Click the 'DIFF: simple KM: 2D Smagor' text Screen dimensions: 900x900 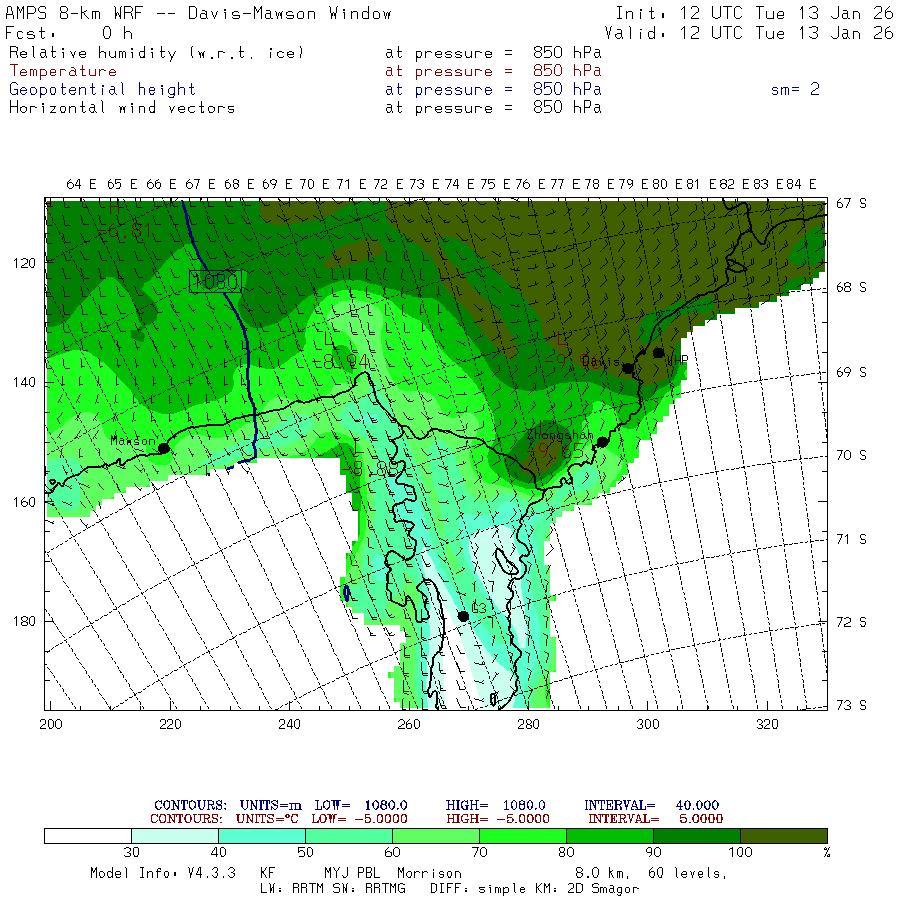coord(534,889)
